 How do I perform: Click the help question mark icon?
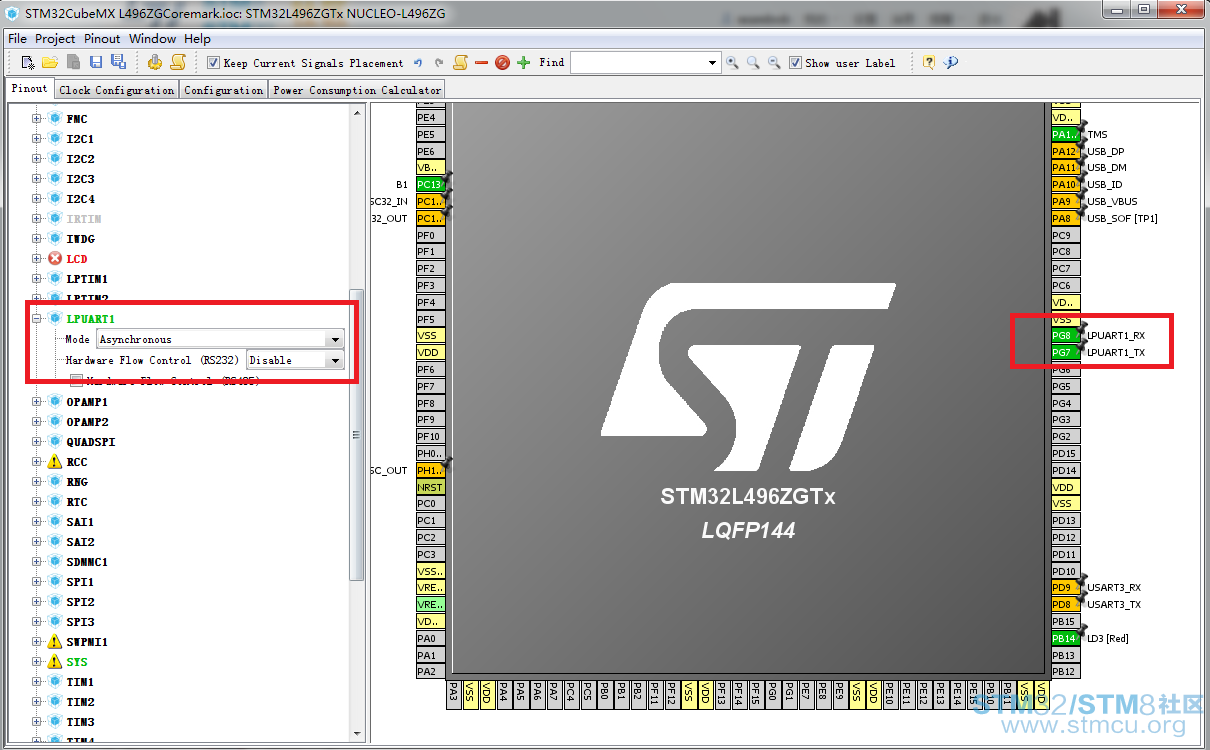(929, 62)
